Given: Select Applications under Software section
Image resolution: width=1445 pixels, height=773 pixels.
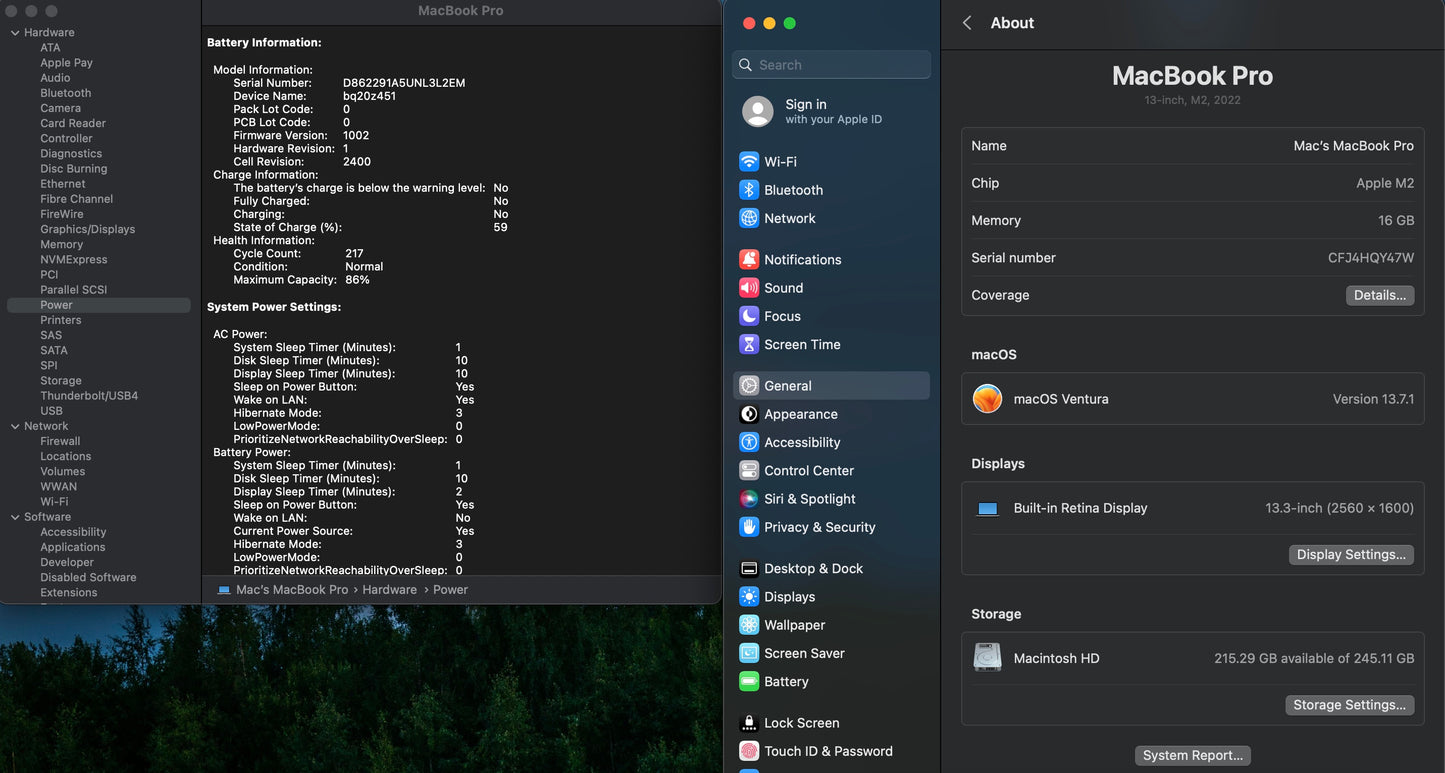Looking at the screenshot, I should 73,547.
